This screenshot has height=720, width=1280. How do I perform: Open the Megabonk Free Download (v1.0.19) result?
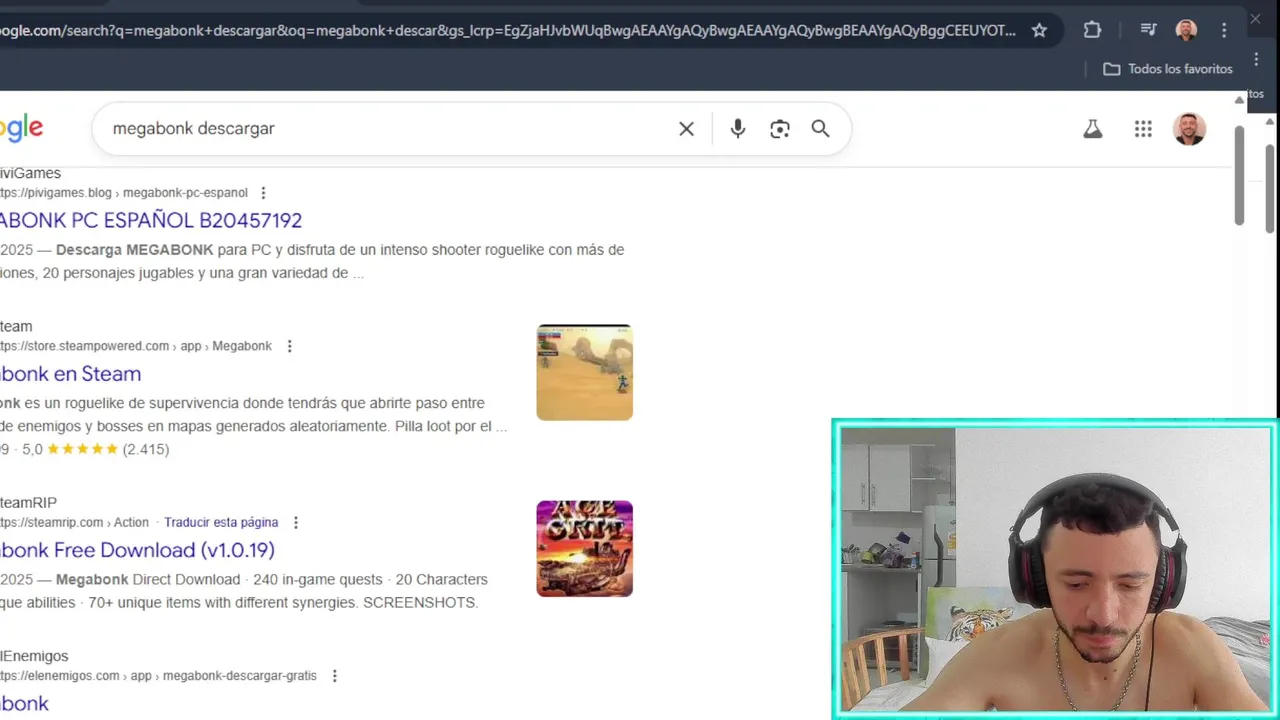(x=137, y=550)
